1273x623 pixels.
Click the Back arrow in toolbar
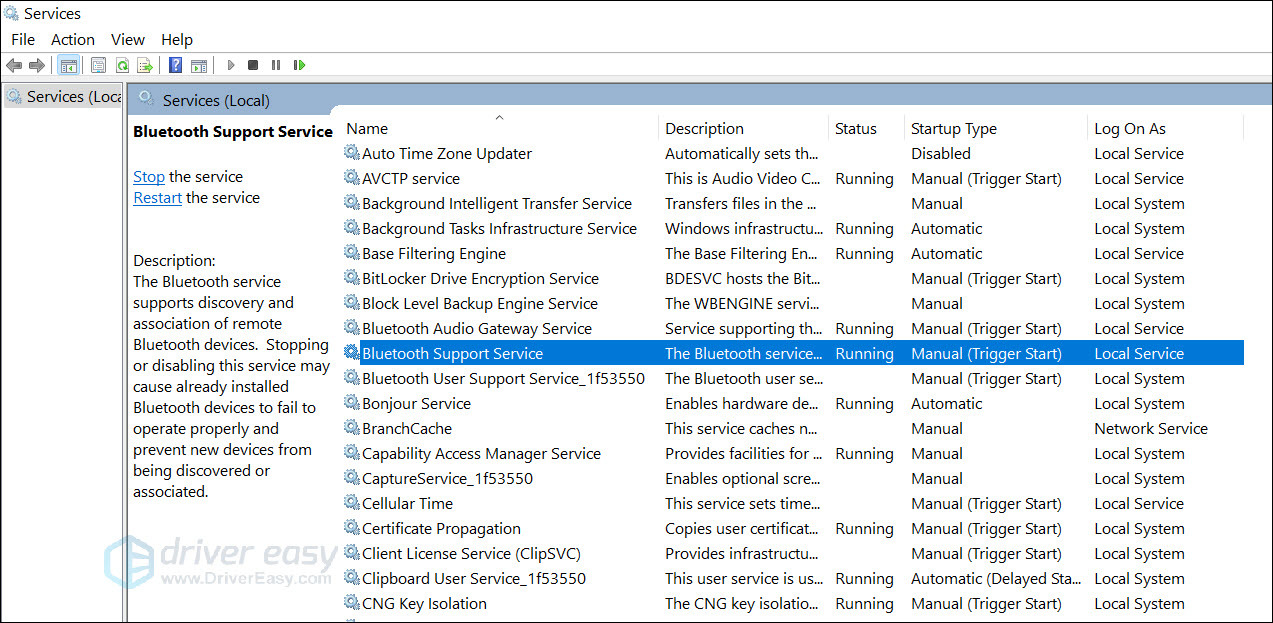point(14,66)
